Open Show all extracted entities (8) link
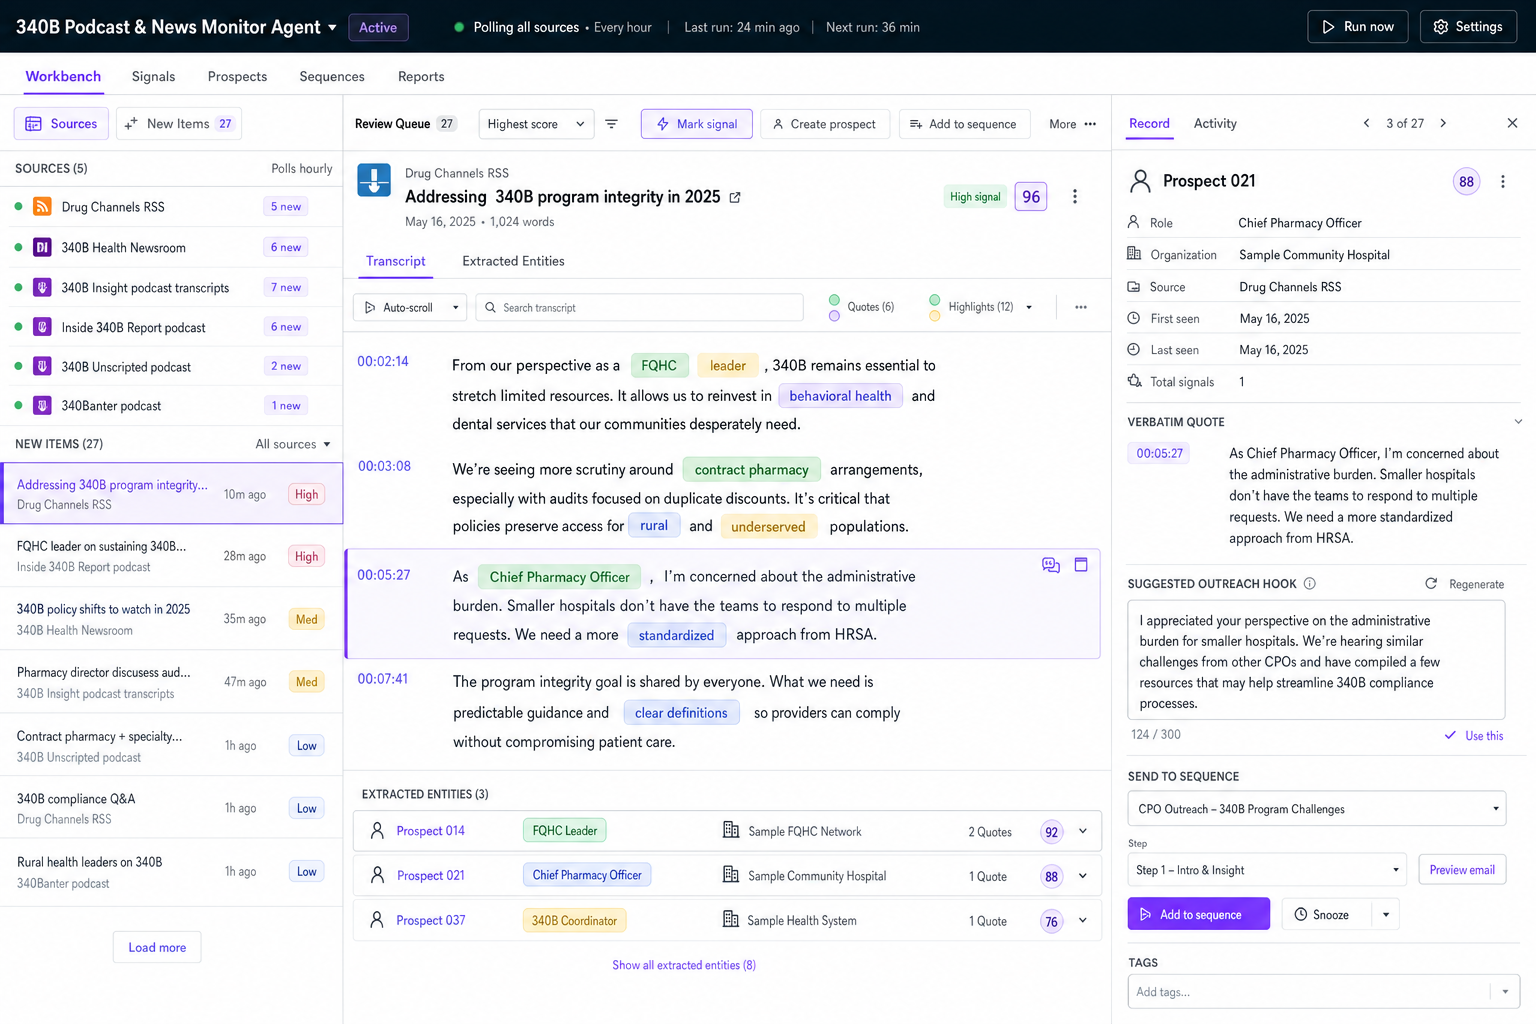The height and width of the screenshot is (1024, 1536). click(684, 965)
